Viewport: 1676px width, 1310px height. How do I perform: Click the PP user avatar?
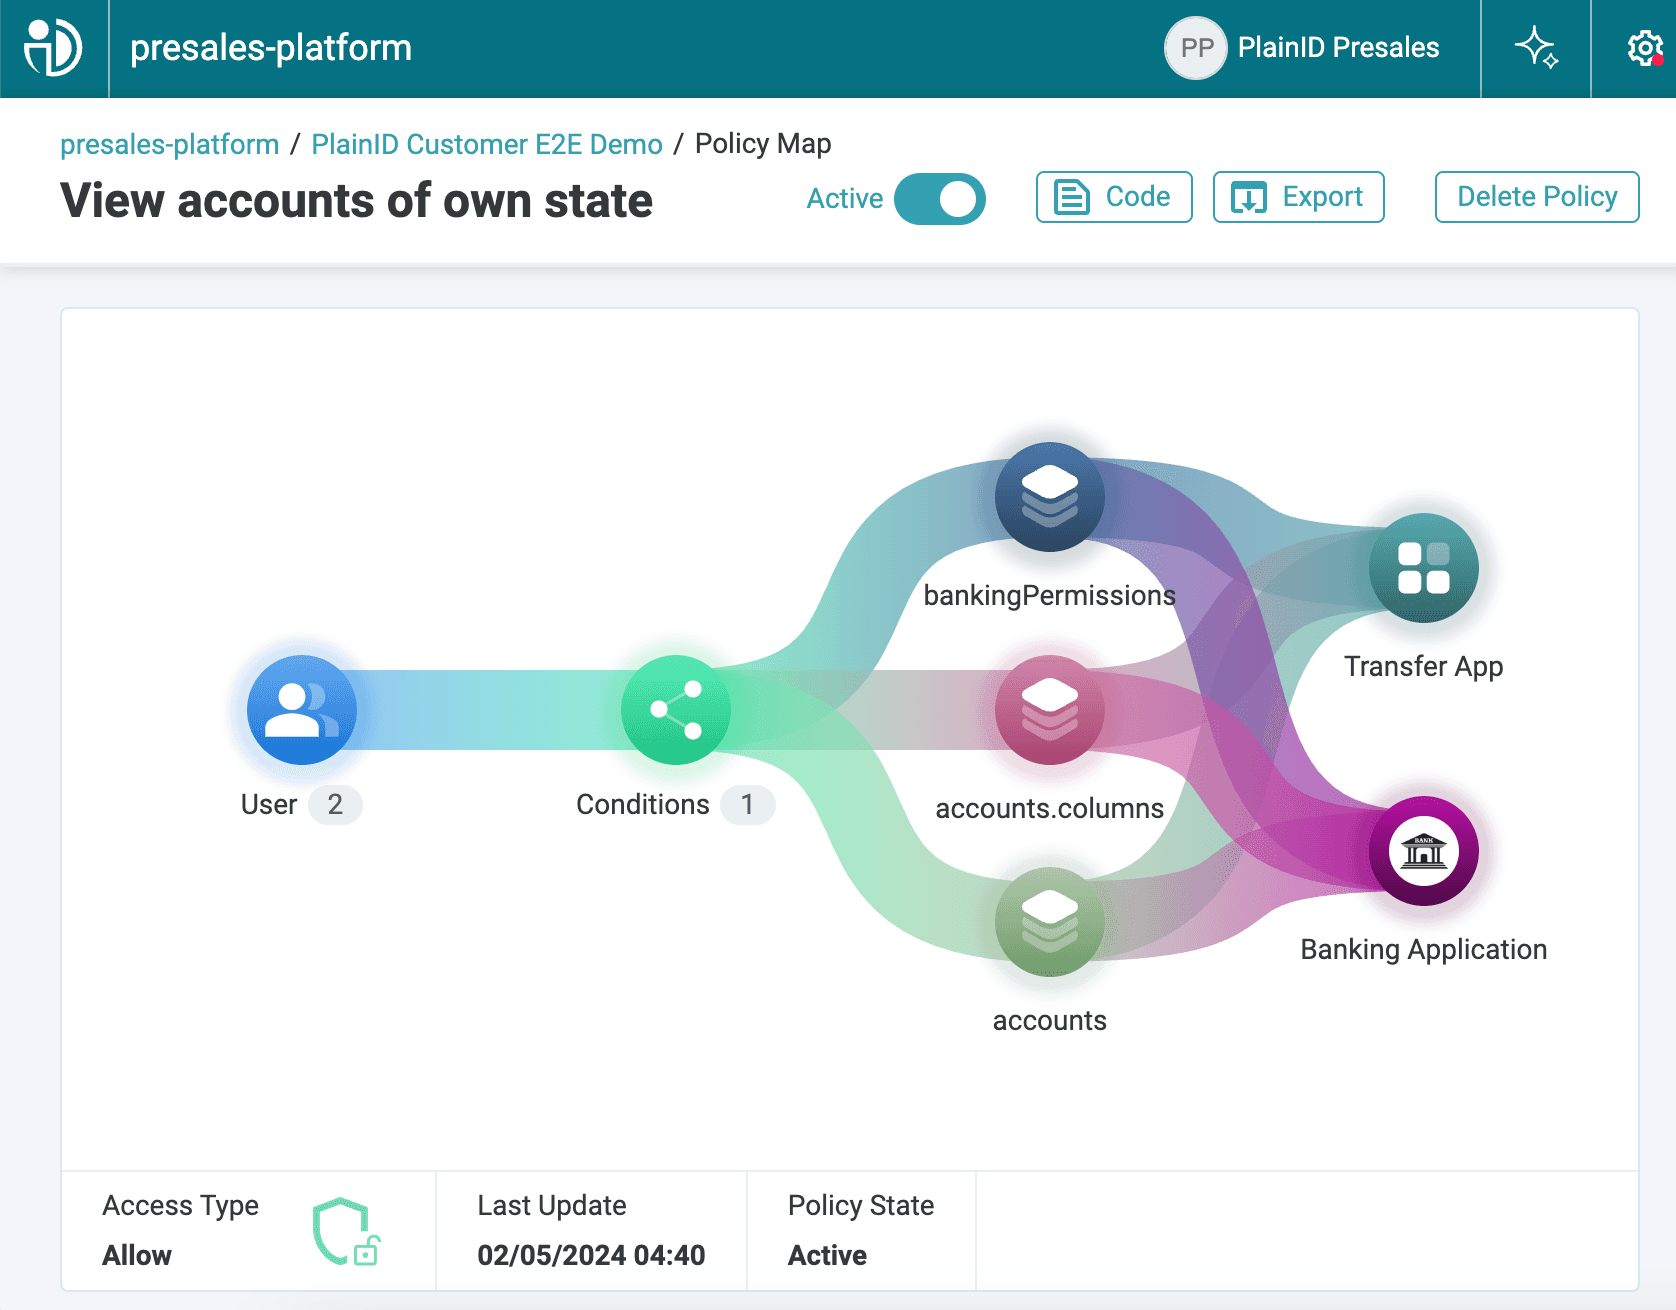tap(1196, 48)
